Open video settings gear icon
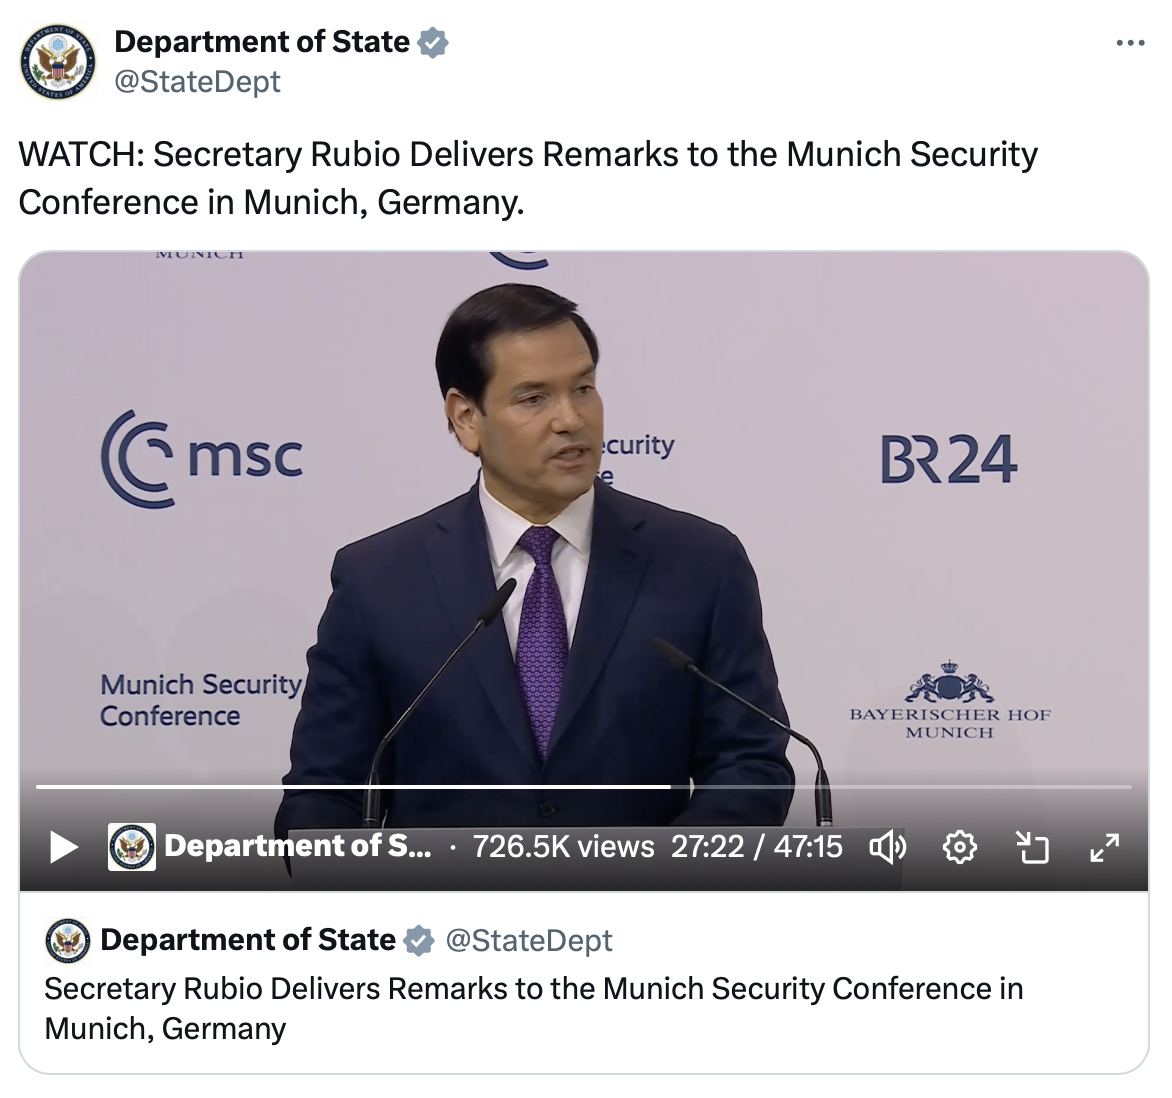Viewport: 1172px width, 1098px height. (x=960, y=848)
